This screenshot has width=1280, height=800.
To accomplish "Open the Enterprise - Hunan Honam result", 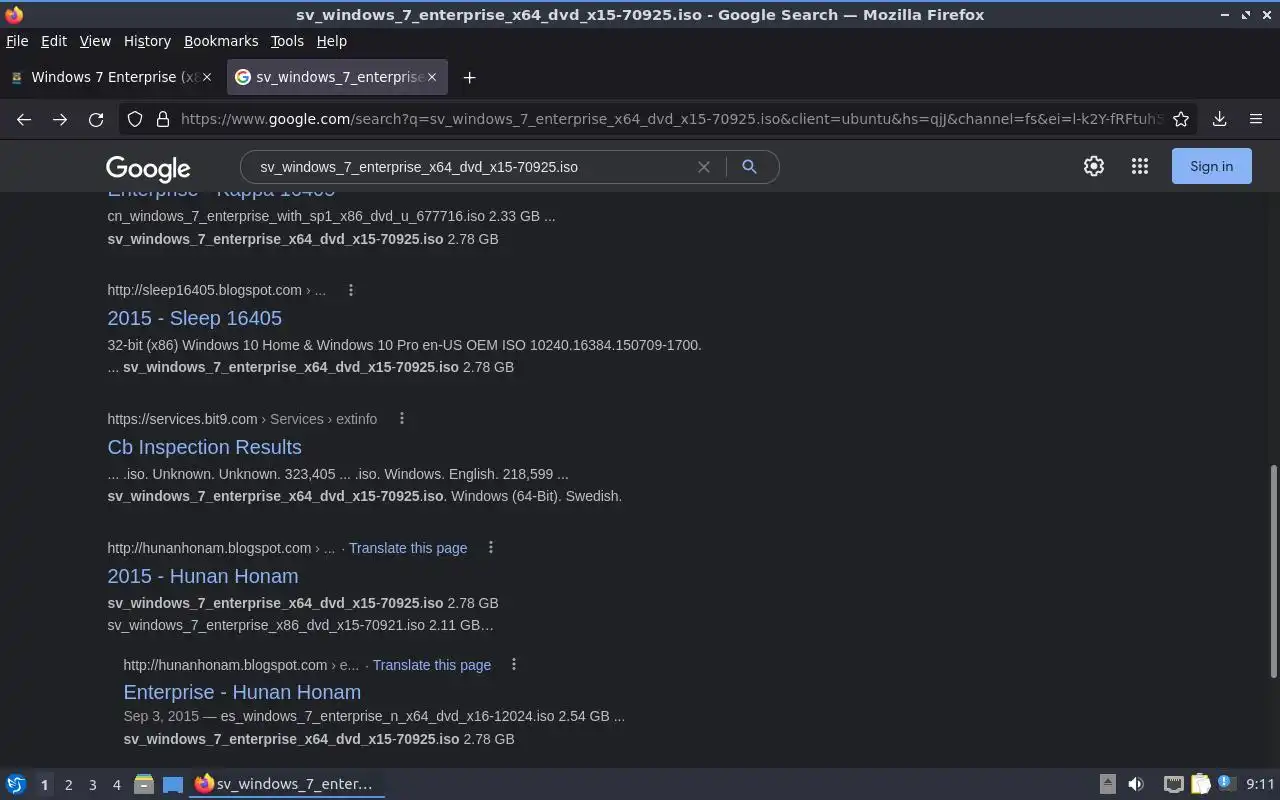I will (x=242, y=692).
